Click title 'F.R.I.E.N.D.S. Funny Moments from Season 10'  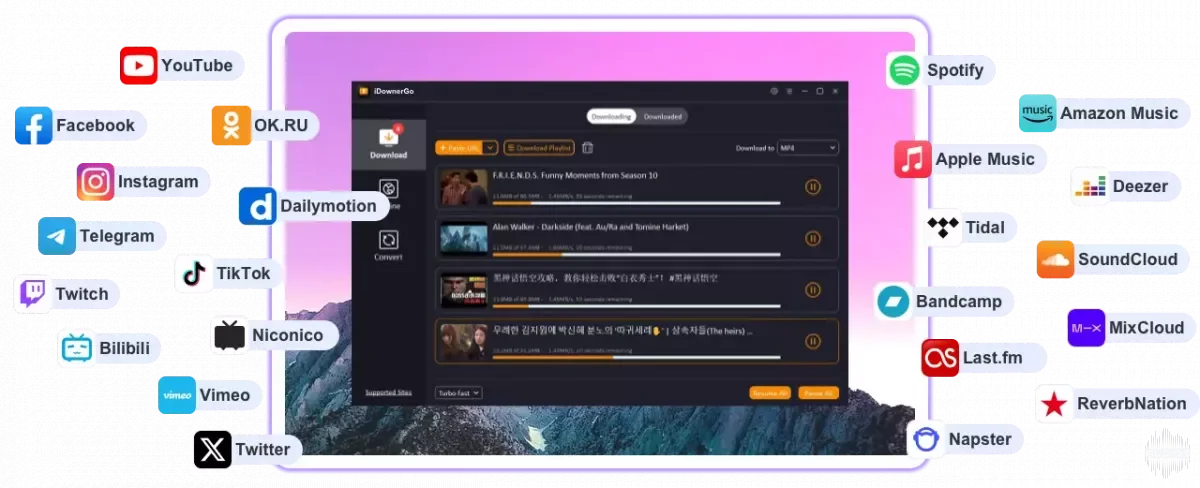(575, 175)
